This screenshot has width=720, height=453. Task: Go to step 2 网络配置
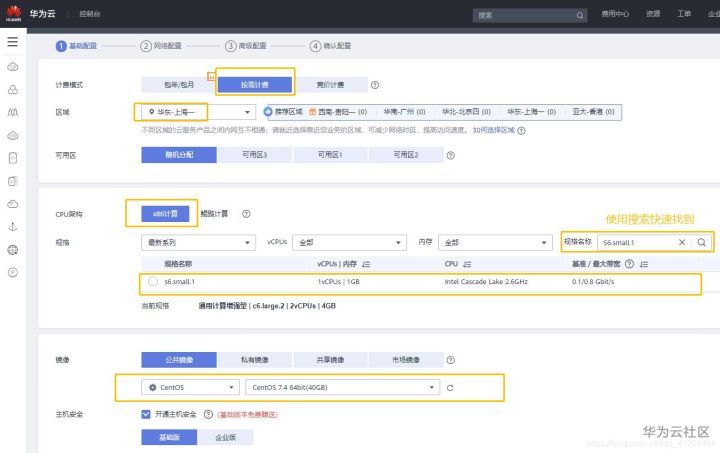[161, 46]
